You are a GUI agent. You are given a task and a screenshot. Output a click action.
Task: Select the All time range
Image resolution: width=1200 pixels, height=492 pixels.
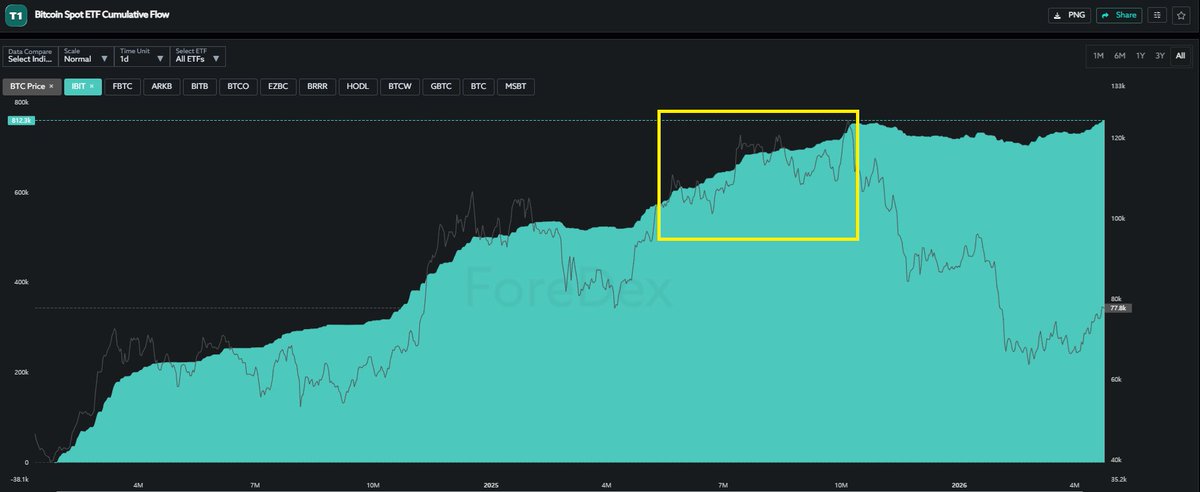pos(1181,55)
